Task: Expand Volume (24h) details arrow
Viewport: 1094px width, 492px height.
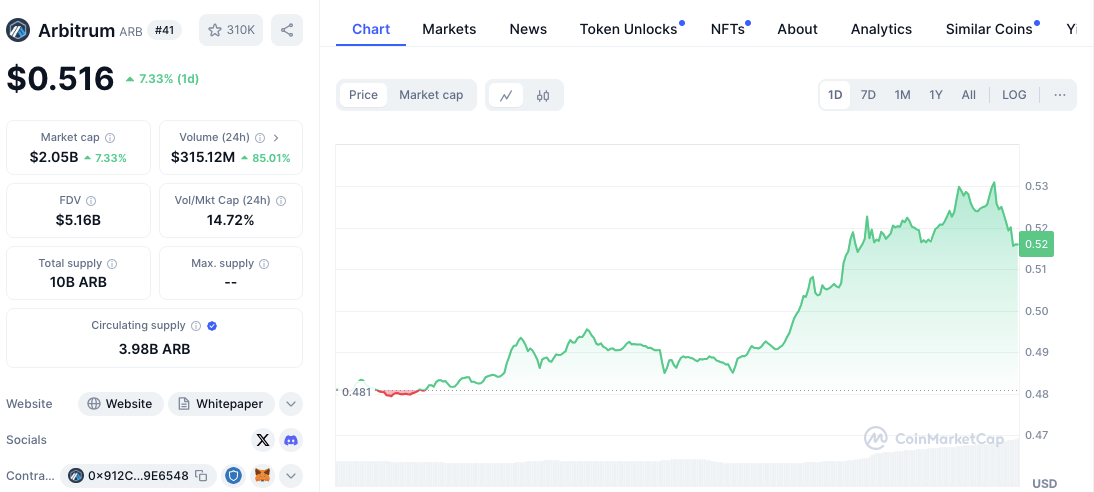Action: [276, 137]
